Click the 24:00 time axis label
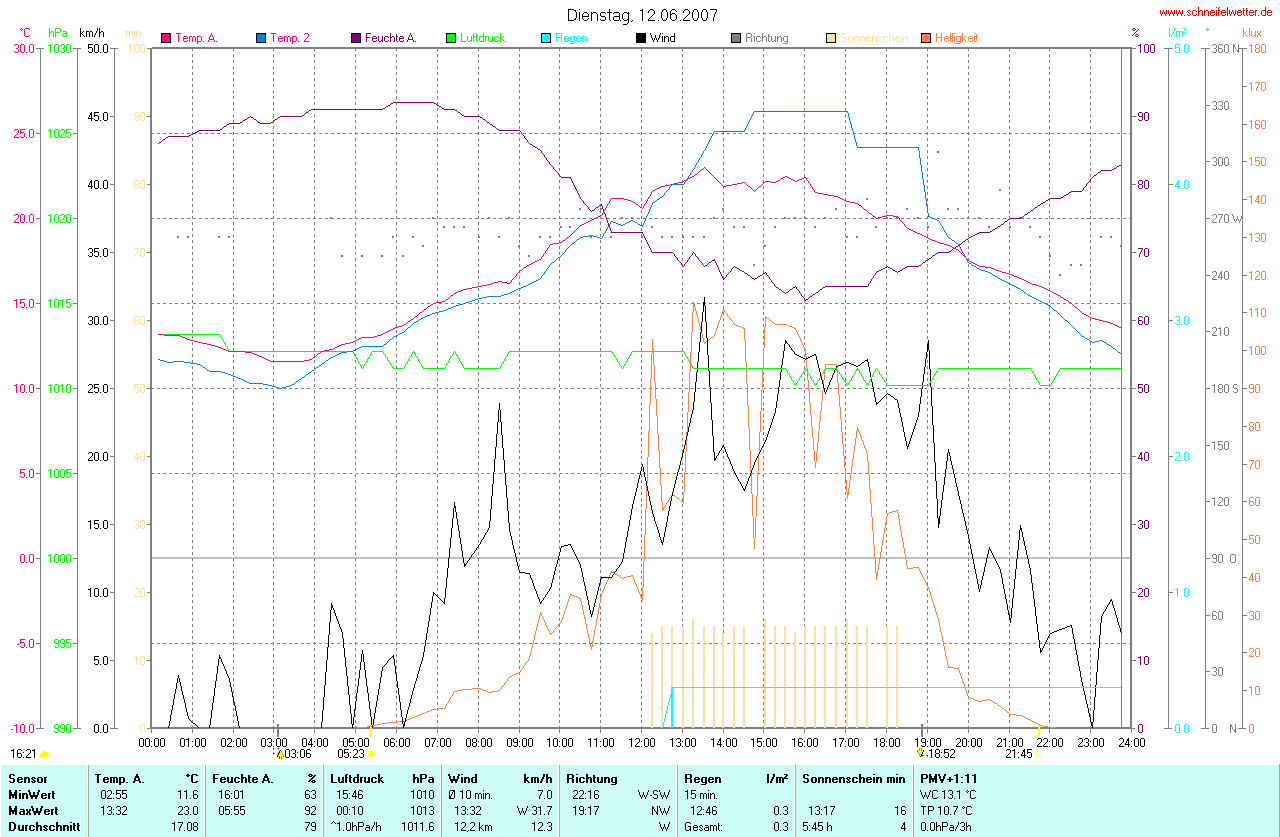This screenshot has height=837, width=1280. 1131,742
